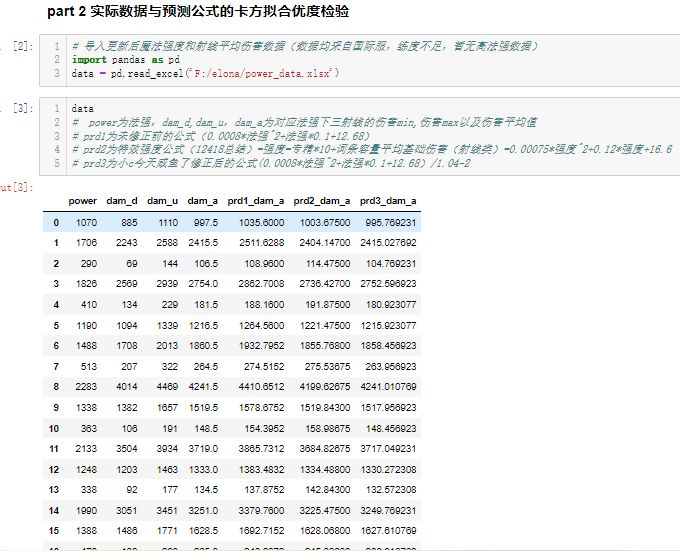This screenshot has width=680, height=551.
Task: Click power value 513 in row 7
Action: (88, 366)
